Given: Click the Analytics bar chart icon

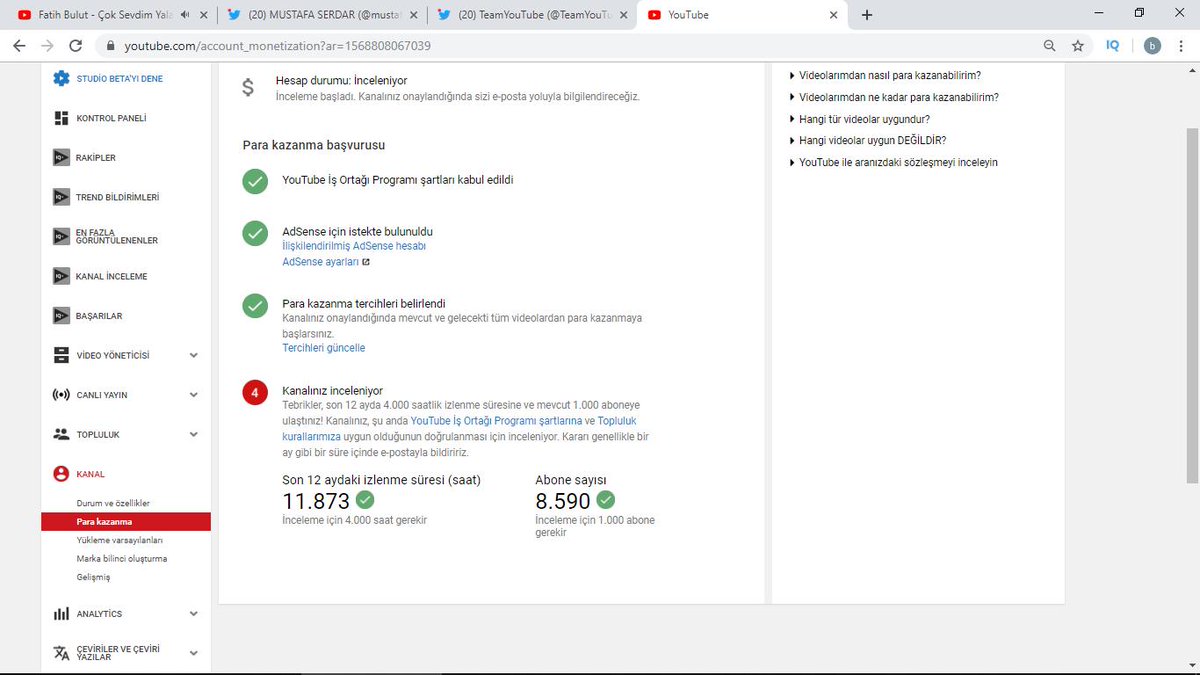Looking at the screenshot, I should 61,614.
